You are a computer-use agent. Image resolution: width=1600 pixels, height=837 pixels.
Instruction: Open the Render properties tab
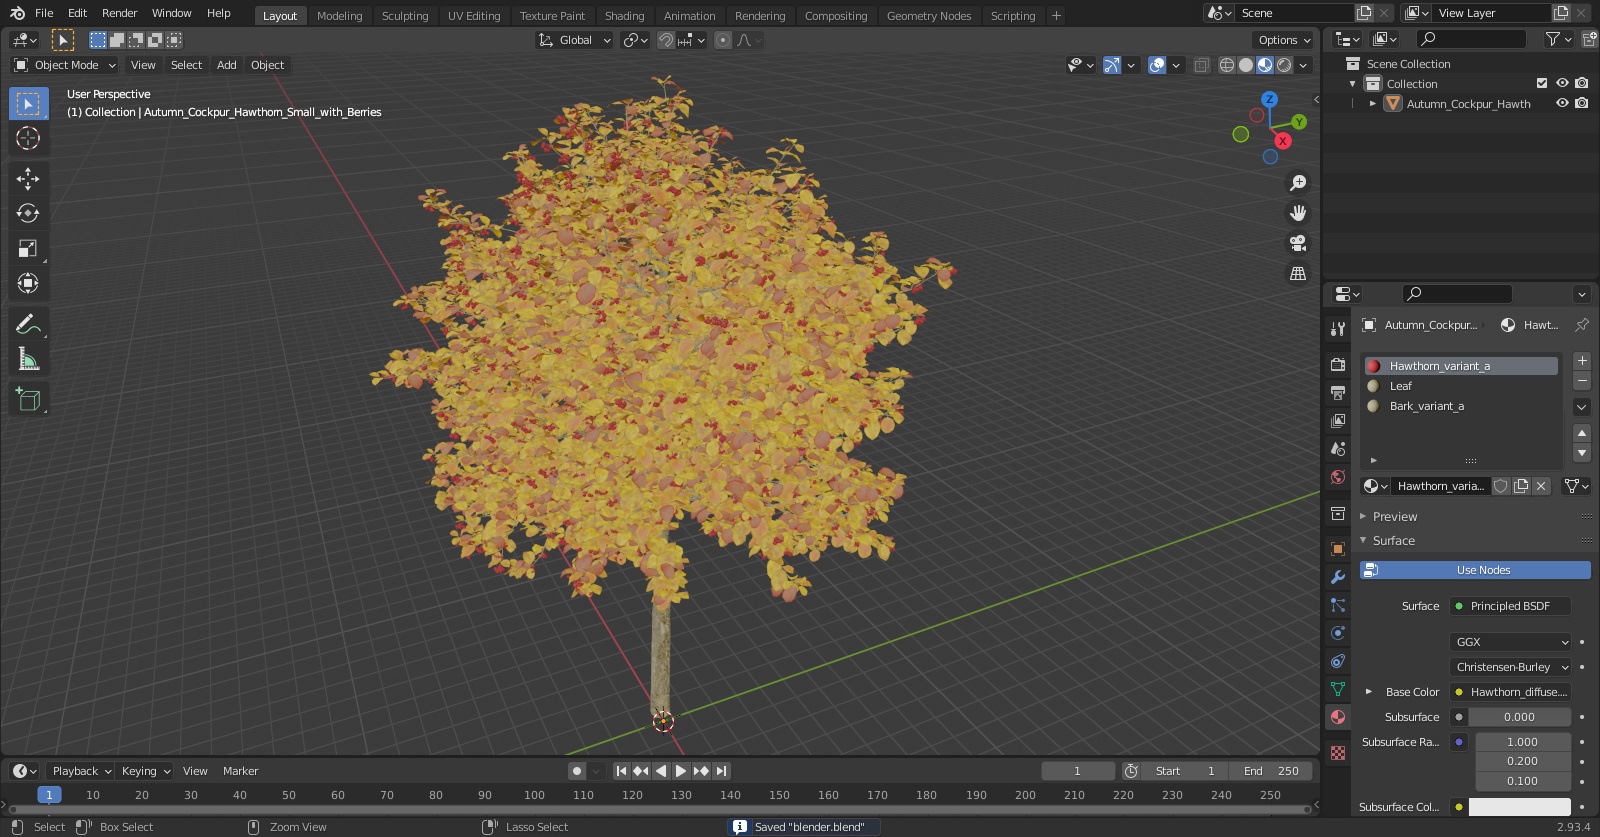1338,365
